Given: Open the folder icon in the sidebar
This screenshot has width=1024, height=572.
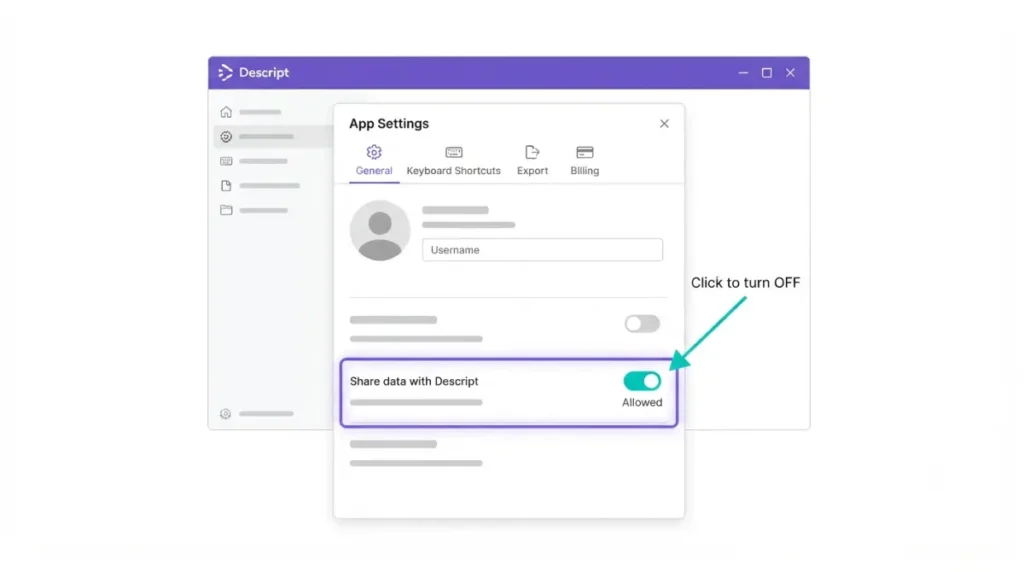Looking at the screenshot, I should (x=226, y=210).
